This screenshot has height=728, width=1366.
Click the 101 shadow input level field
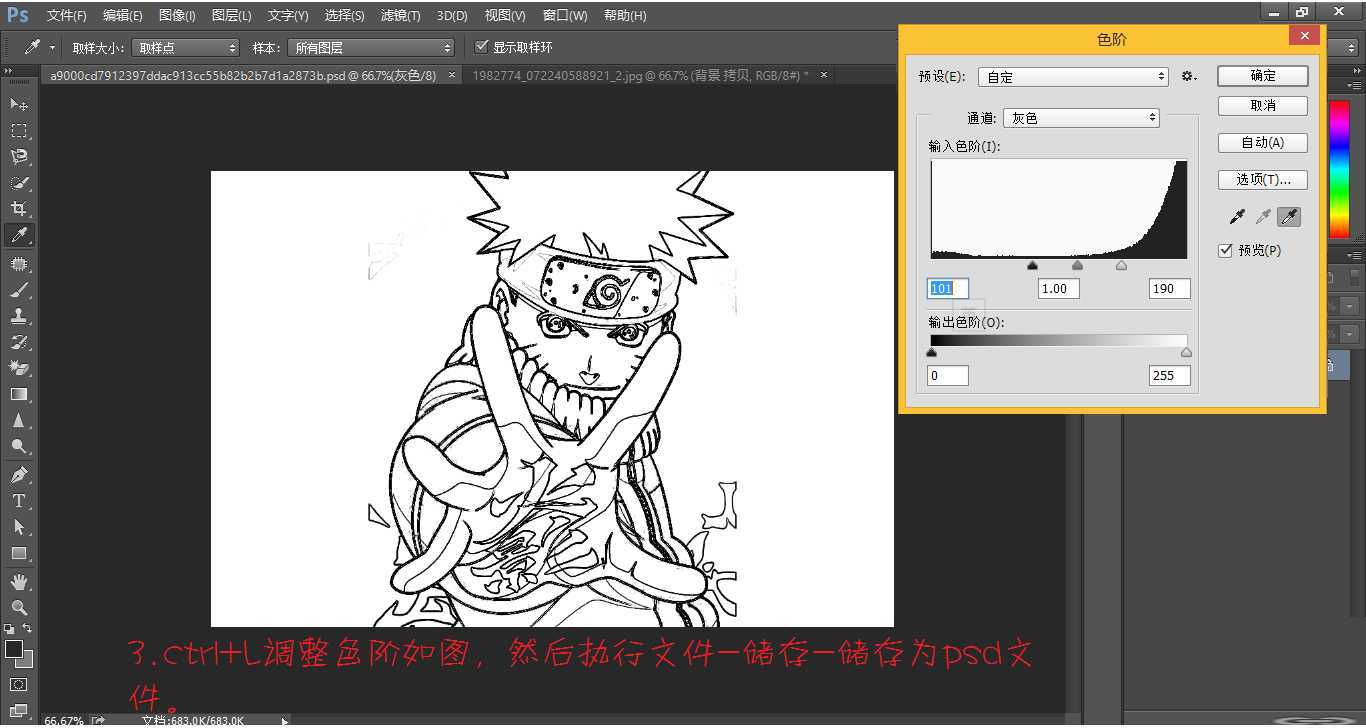click(946, 288)
